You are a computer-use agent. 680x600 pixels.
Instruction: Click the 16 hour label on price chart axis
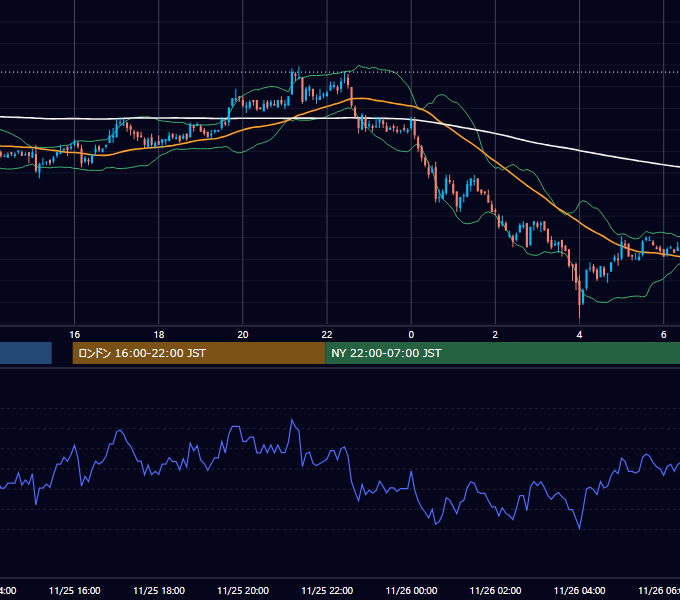75,335
